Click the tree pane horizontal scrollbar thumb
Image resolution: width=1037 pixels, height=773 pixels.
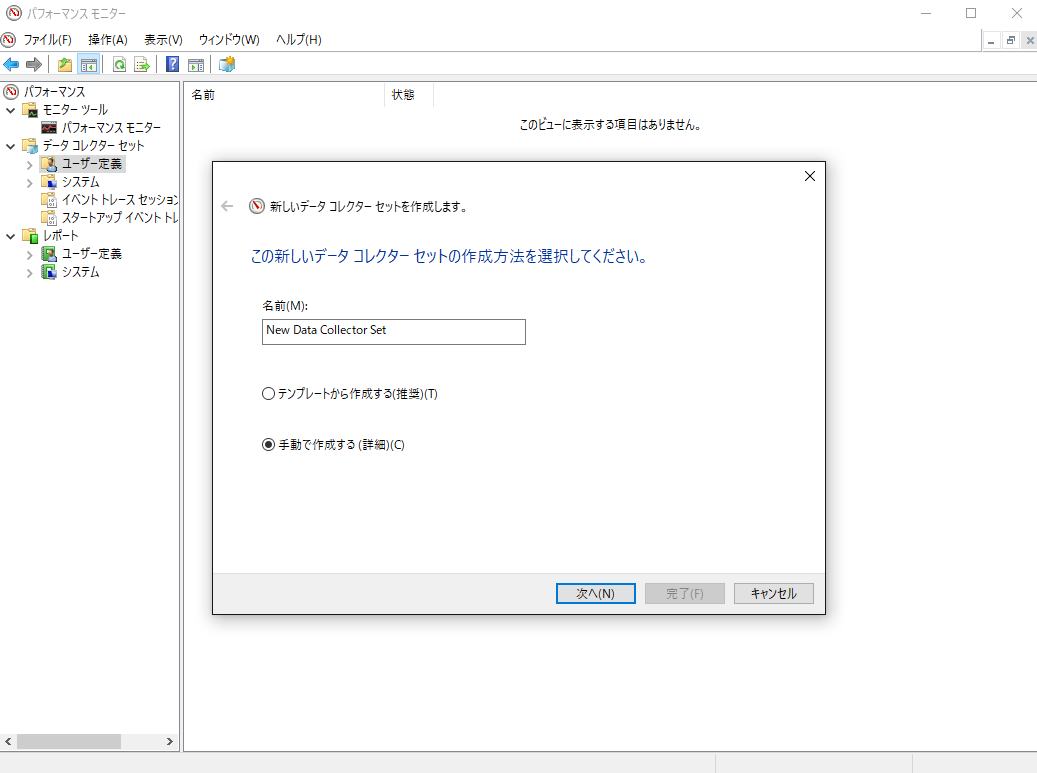tap(69, 741)
